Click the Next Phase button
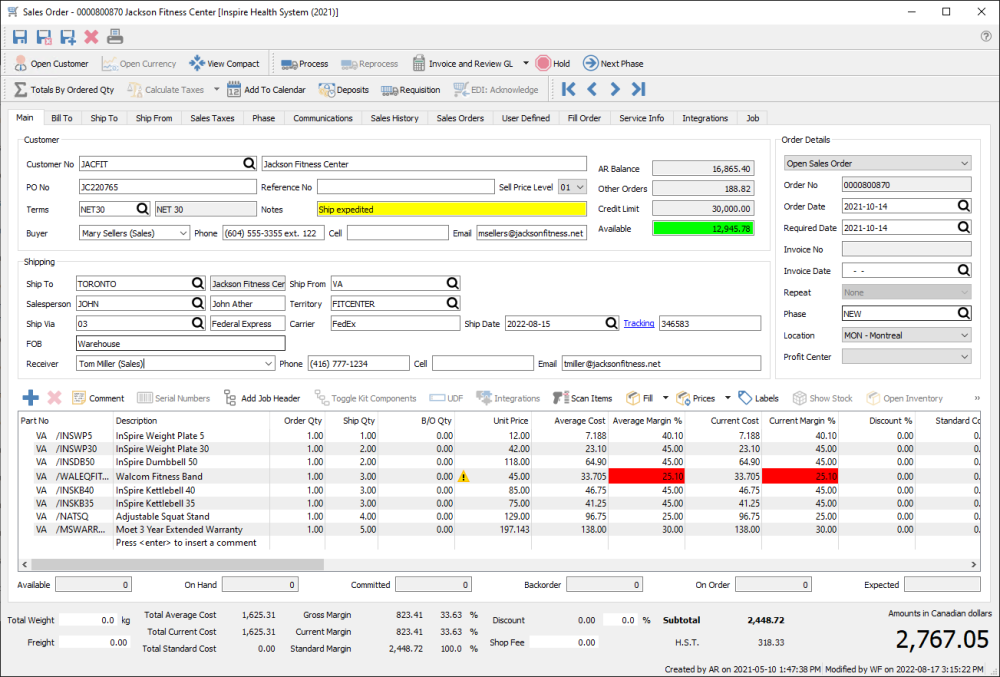1000x677 pixels. [613, 64]
